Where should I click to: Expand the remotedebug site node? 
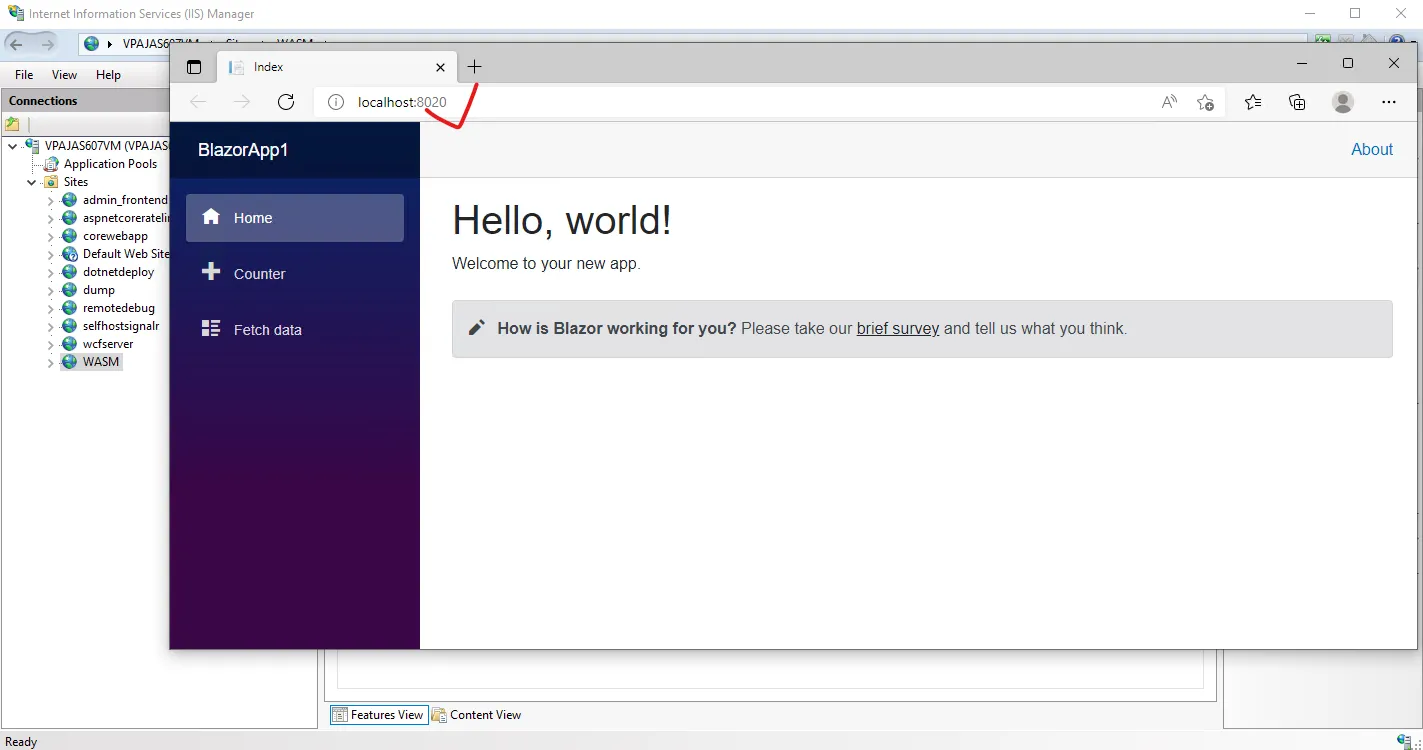pos(51,308)
